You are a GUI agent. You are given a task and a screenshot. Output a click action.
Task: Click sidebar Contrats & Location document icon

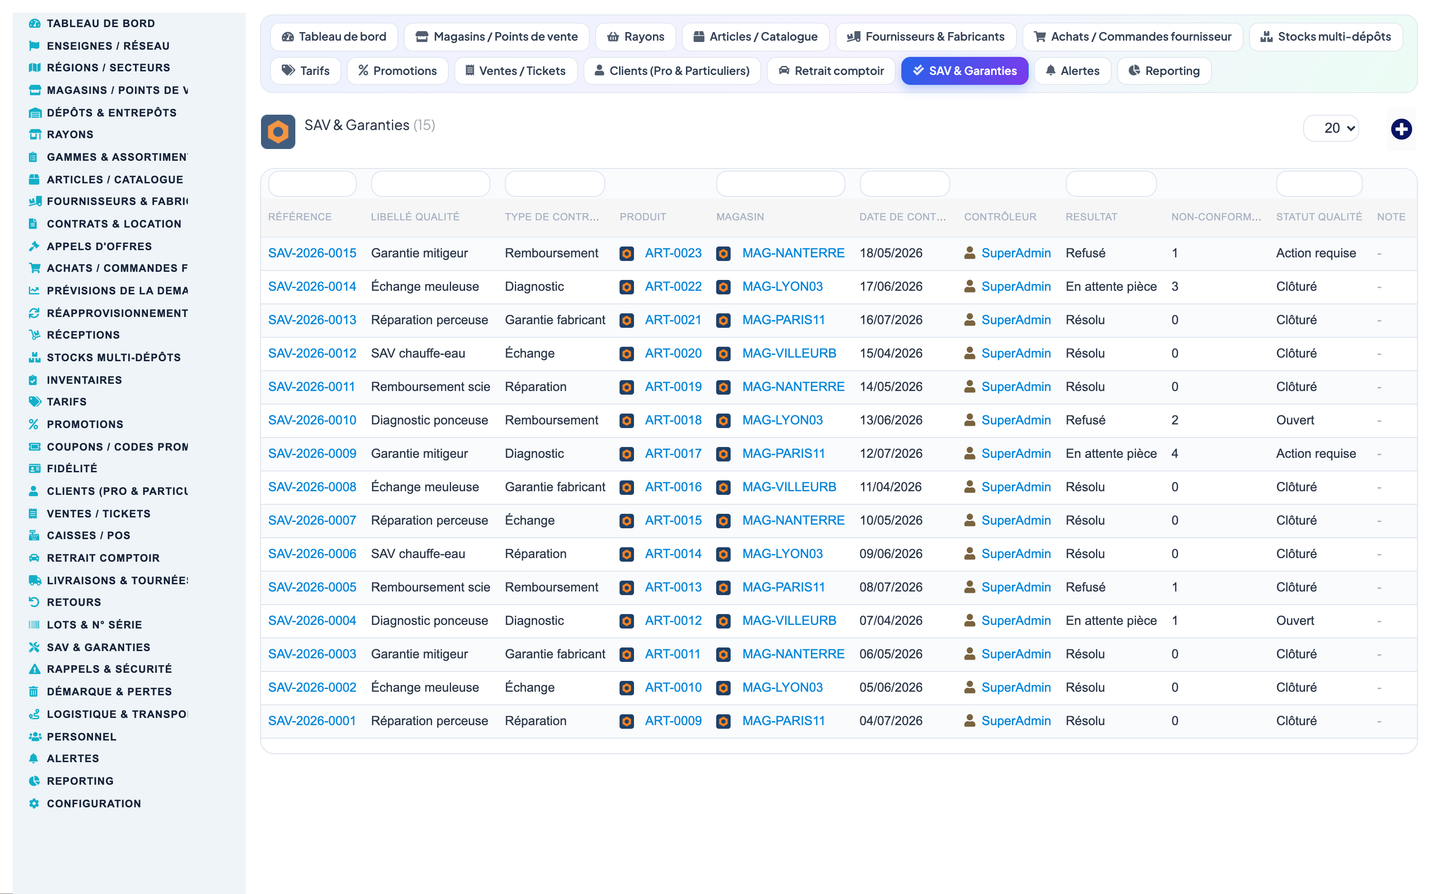point(33,224)
